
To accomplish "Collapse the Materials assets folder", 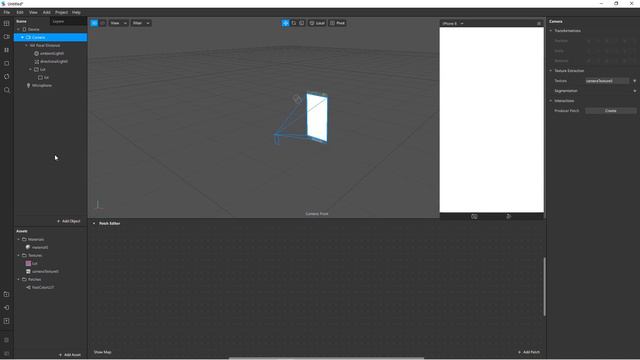I will click(x=18, y=239).
